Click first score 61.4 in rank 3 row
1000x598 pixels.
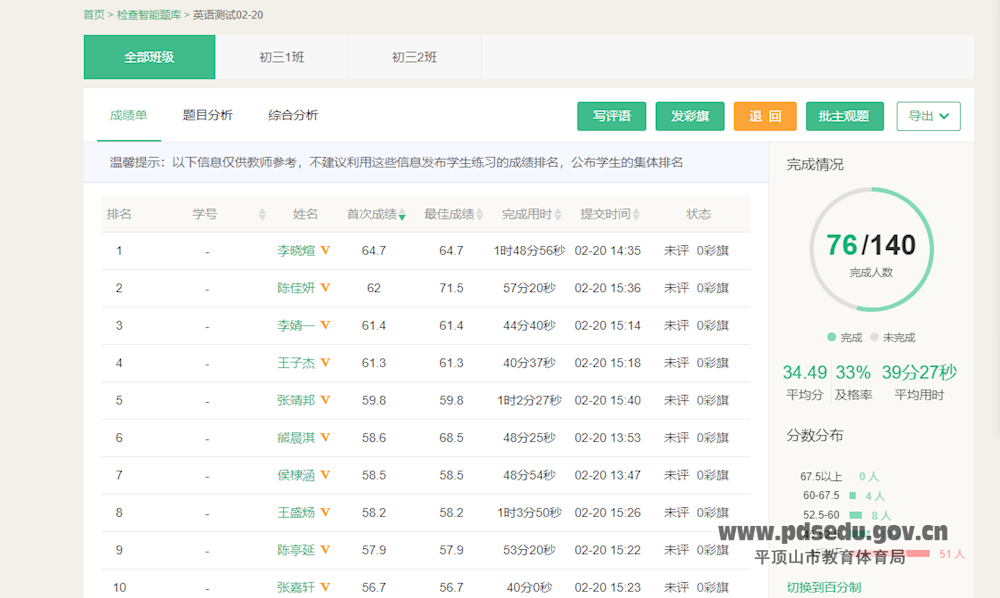(374, 326)
